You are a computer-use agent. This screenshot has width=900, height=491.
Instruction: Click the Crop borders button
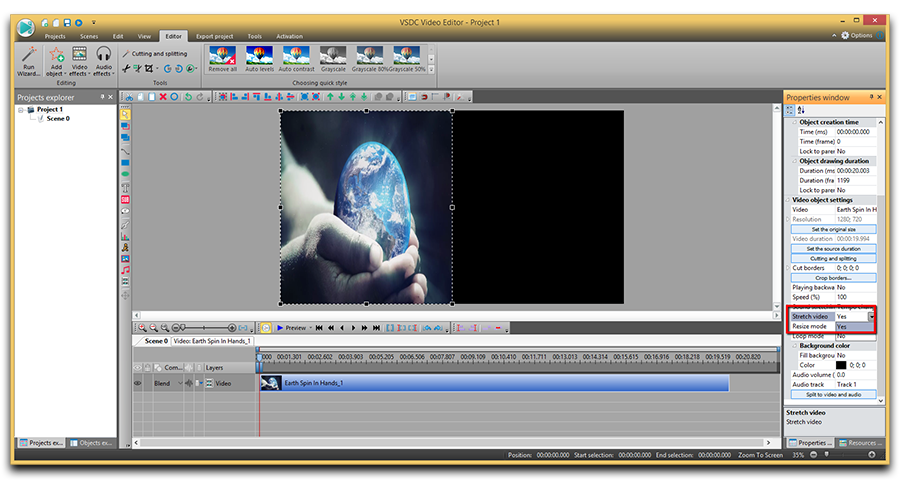pos(833,278)
